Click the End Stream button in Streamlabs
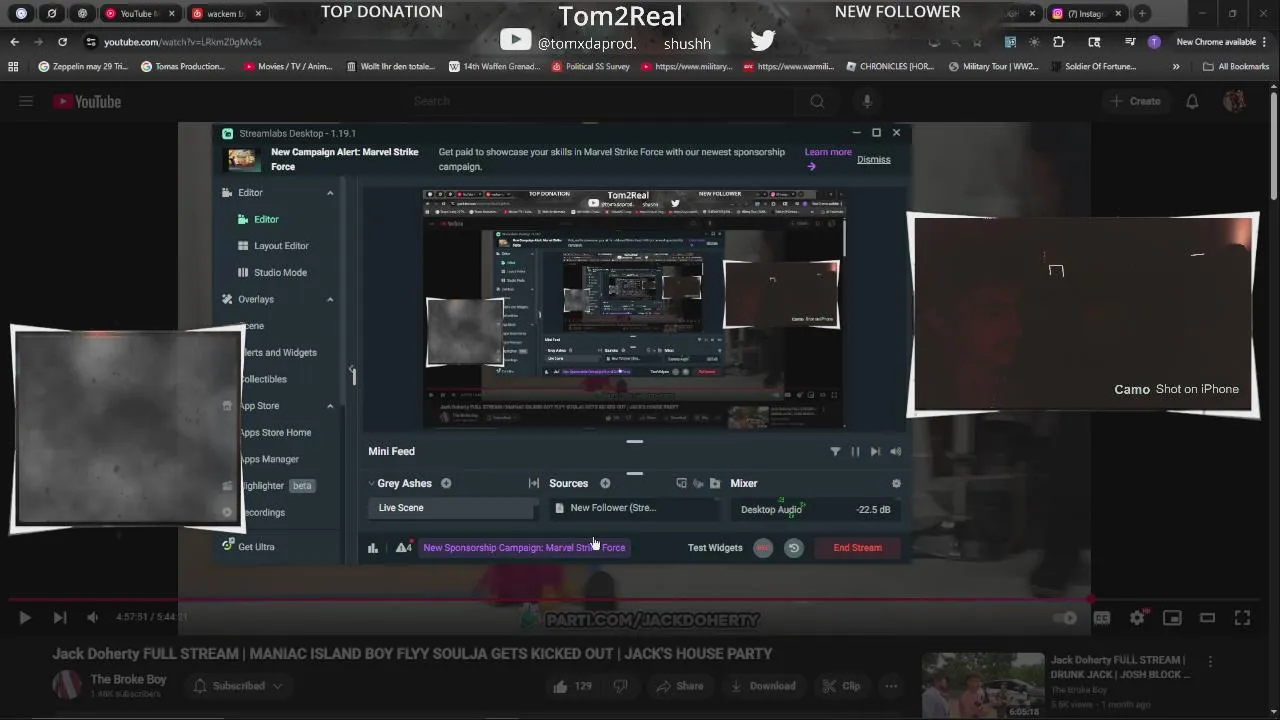The width and height of the screenshot is (1280, 720). 857,547
